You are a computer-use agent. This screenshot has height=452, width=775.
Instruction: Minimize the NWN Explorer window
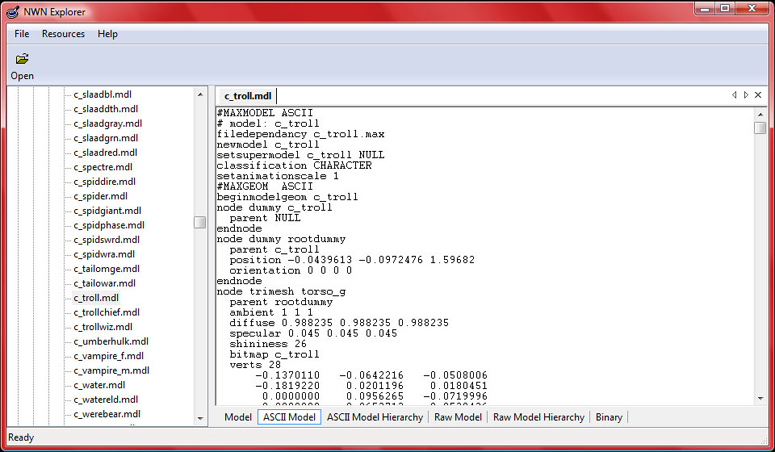point(705,8)
